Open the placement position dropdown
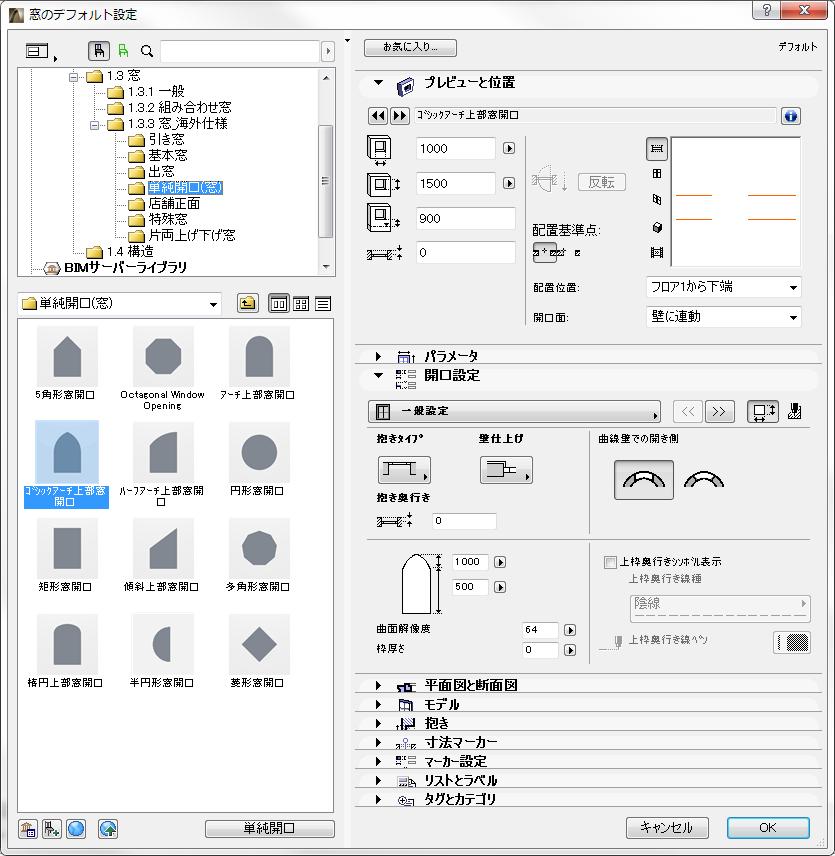This screenshot has width=835, height=856. [723, 287]
